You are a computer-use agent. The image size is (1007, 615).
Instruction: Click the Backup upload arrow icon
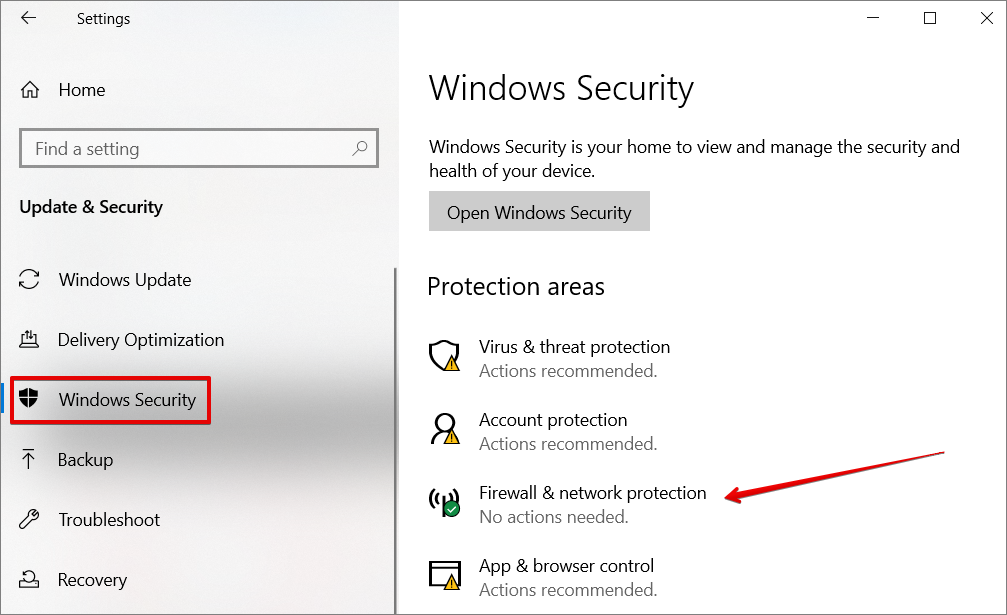tap(30, 460)
